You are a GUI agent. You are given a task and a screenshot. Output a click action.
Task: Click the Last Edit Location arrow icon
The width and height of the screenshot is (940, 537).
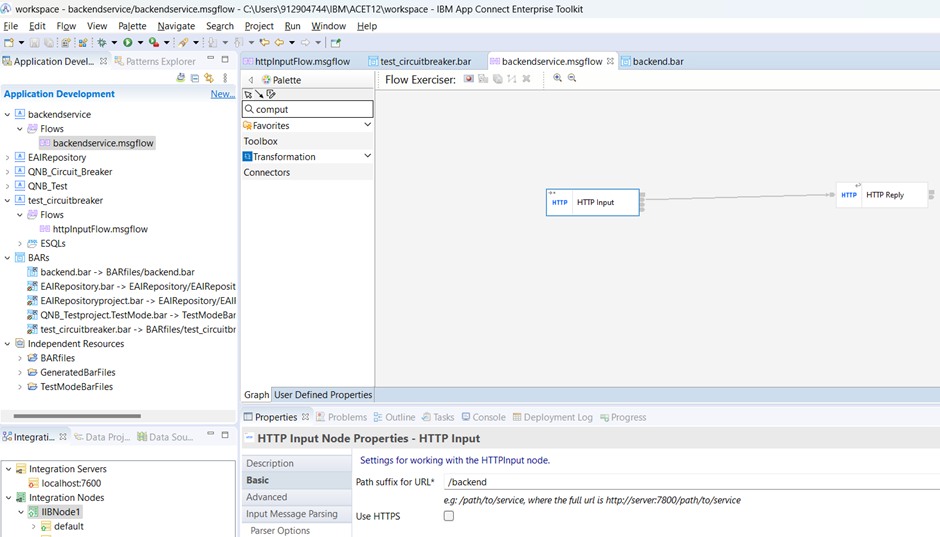tap(264, 43)
